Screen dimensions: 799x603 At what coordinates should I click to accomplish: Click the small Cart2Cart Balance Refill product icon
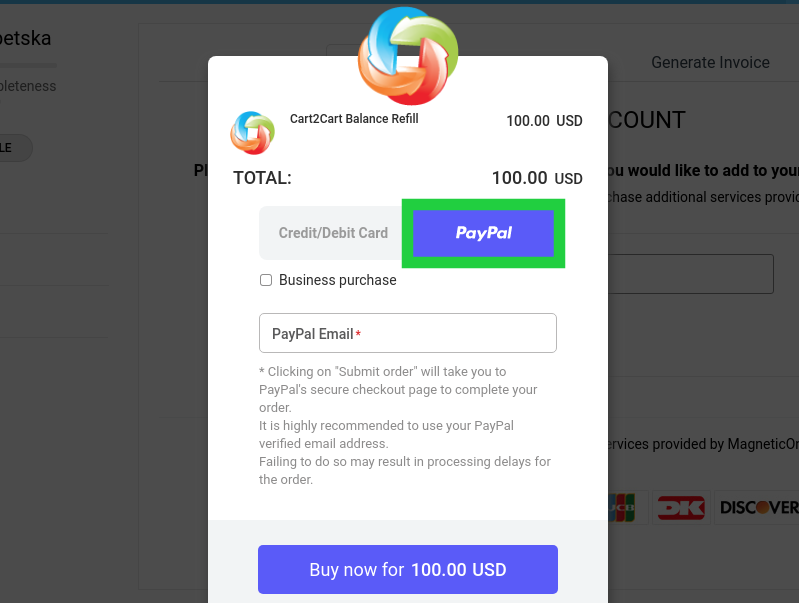(253, 133)
